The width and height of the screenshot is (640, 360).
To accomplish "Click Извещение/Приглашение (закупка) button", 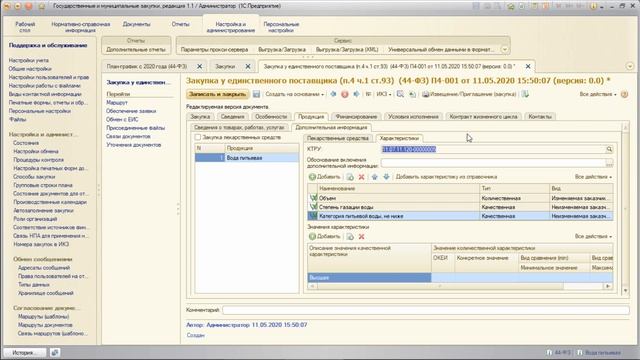I will tap(469, 94).
